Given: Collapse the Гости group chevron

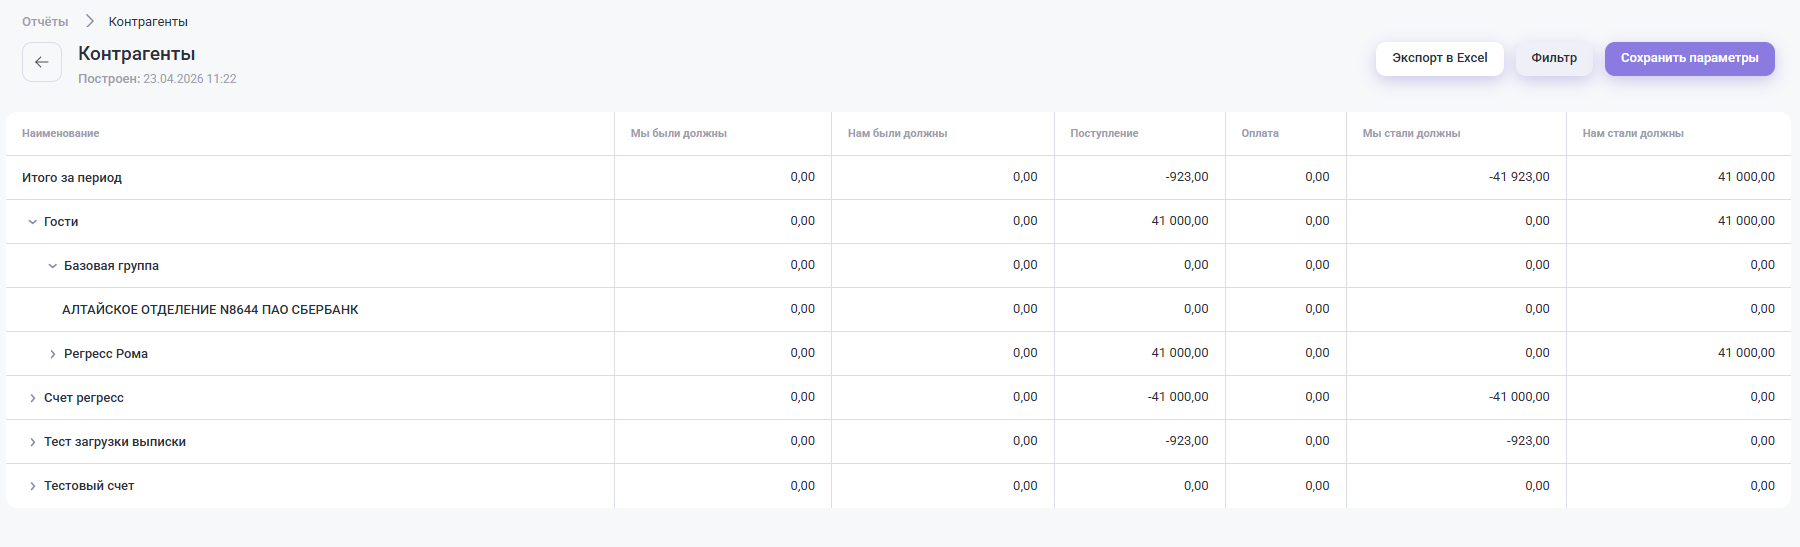Looking at the screenshot, I should (33, 222).
